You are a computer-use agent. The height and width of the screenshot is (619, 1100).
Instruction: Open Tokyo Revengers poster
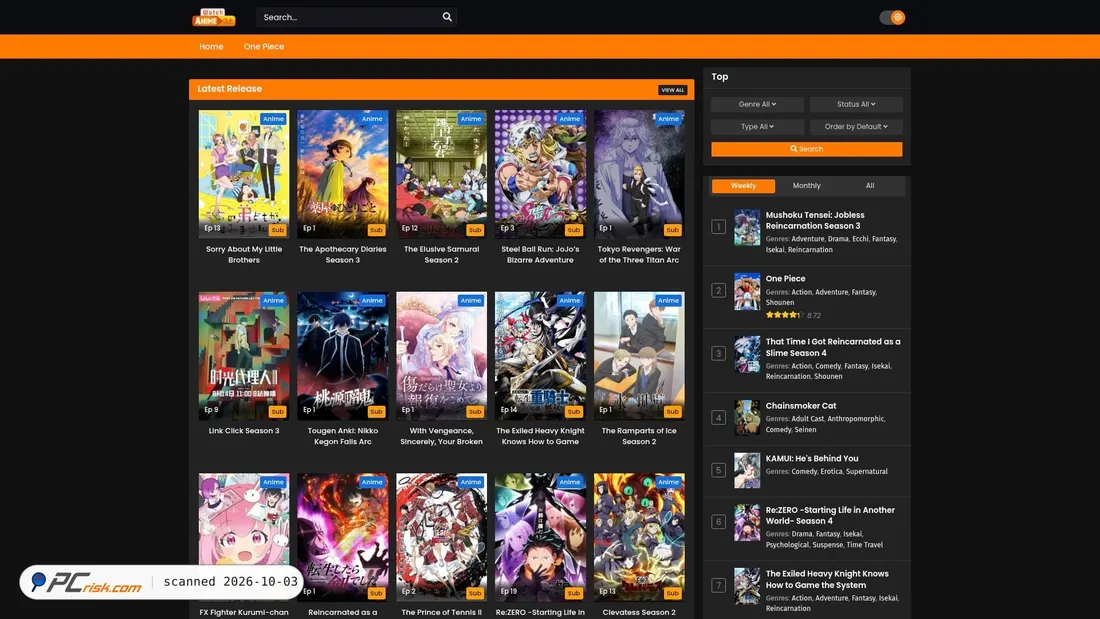(x=639, y=174)
